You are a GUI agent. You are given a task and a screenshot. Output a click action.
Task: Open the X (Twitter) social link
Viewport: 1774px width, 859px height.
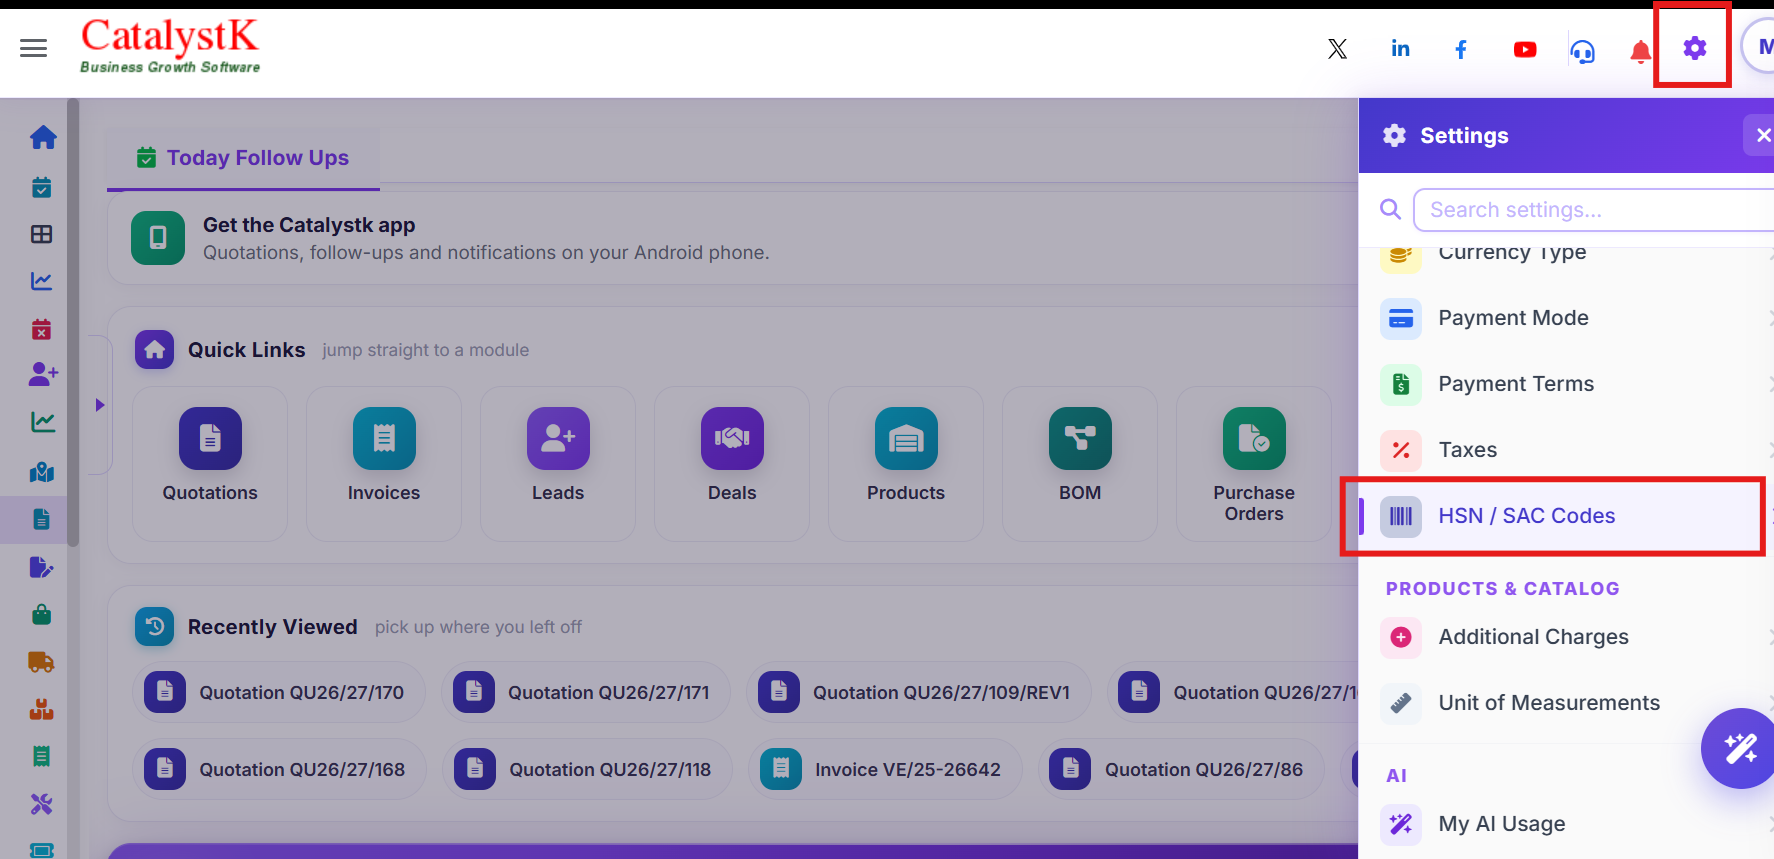pos(1337,49)
